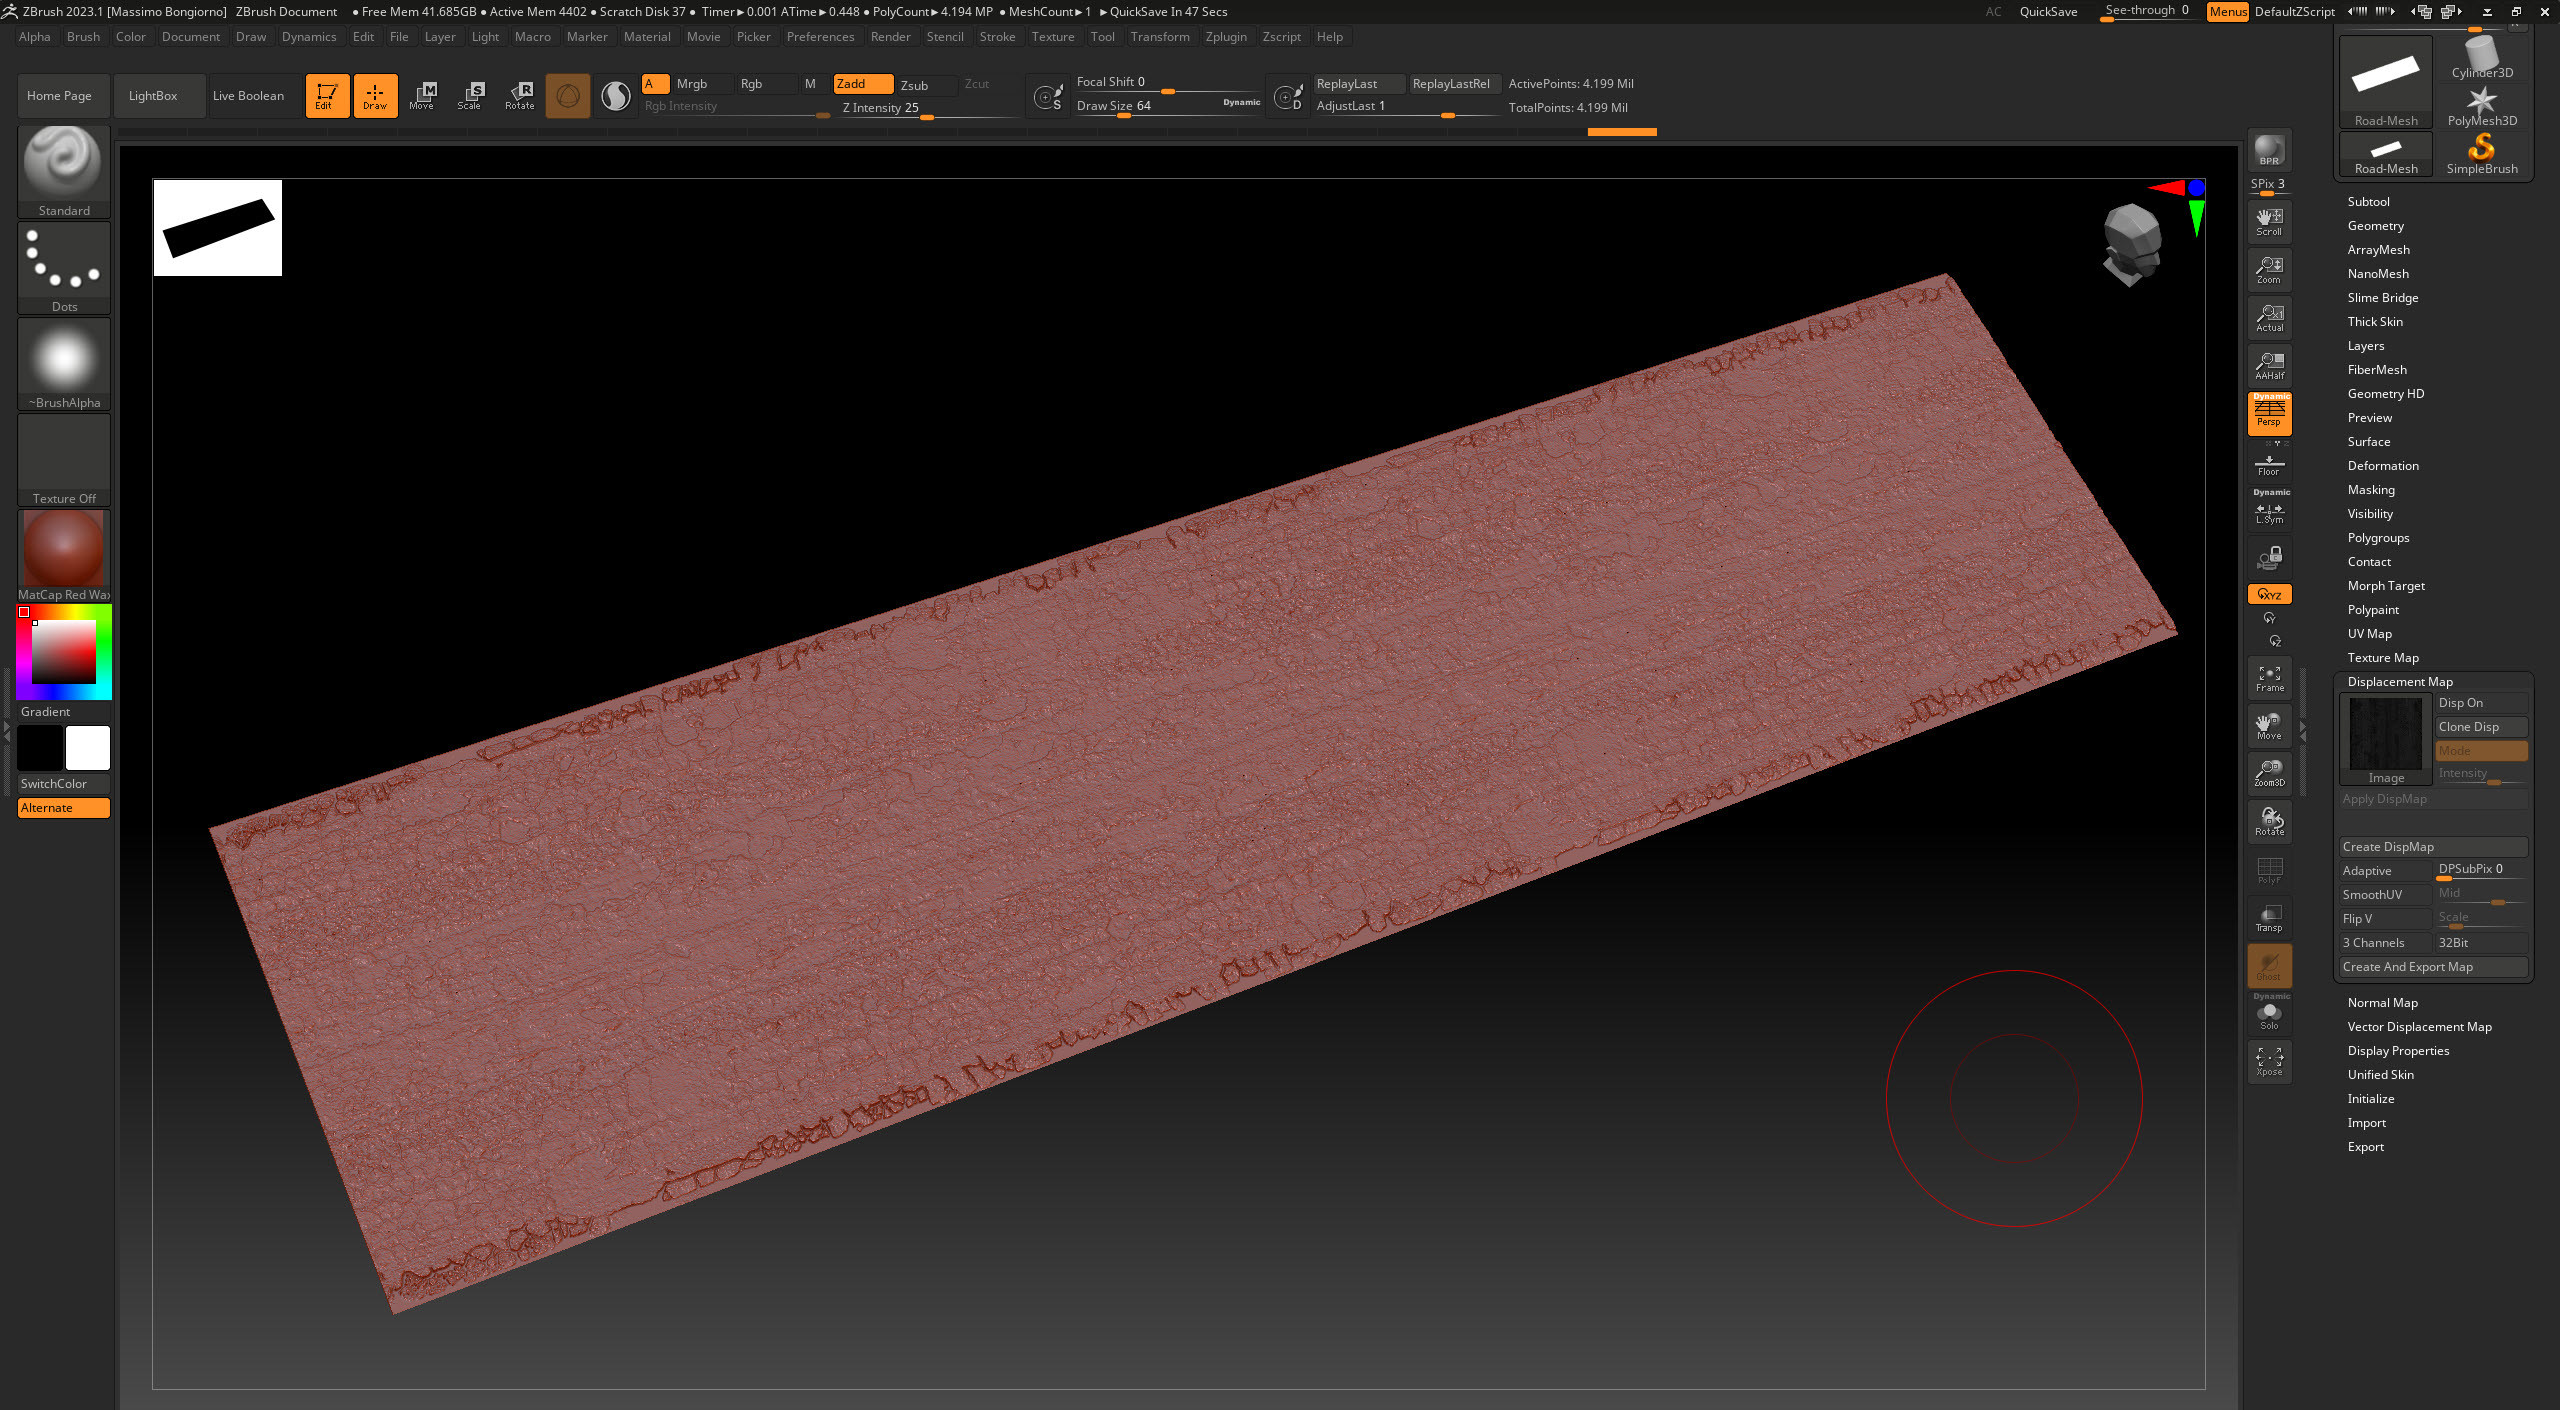
Task: Expand the Normal Map section
Action: click(2382, 1003)
